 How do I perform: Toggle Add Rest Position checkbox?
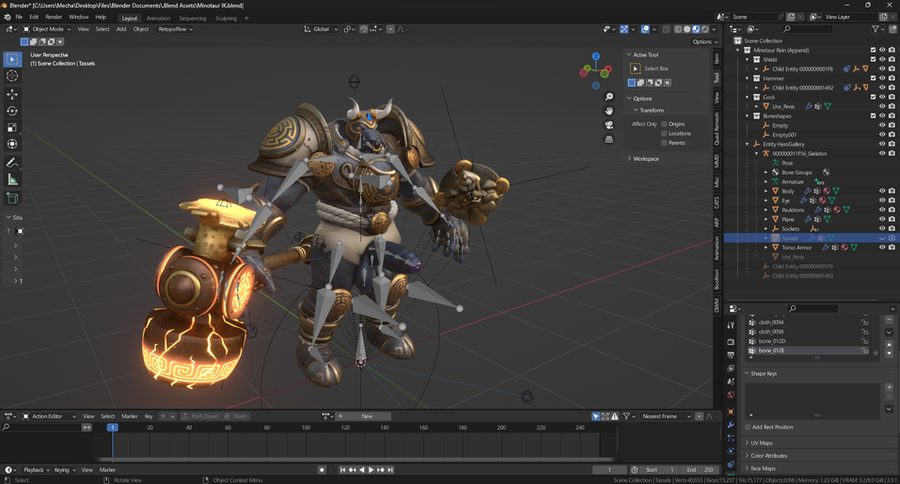tap(748, 427)
